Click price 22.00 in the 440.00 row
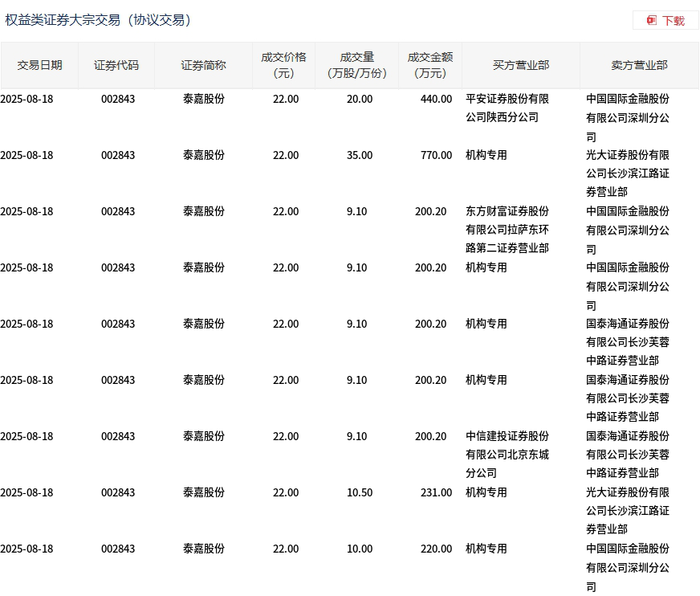Image resolution: width=700 pixels, height=596 pixels. (x=286, y=99)
